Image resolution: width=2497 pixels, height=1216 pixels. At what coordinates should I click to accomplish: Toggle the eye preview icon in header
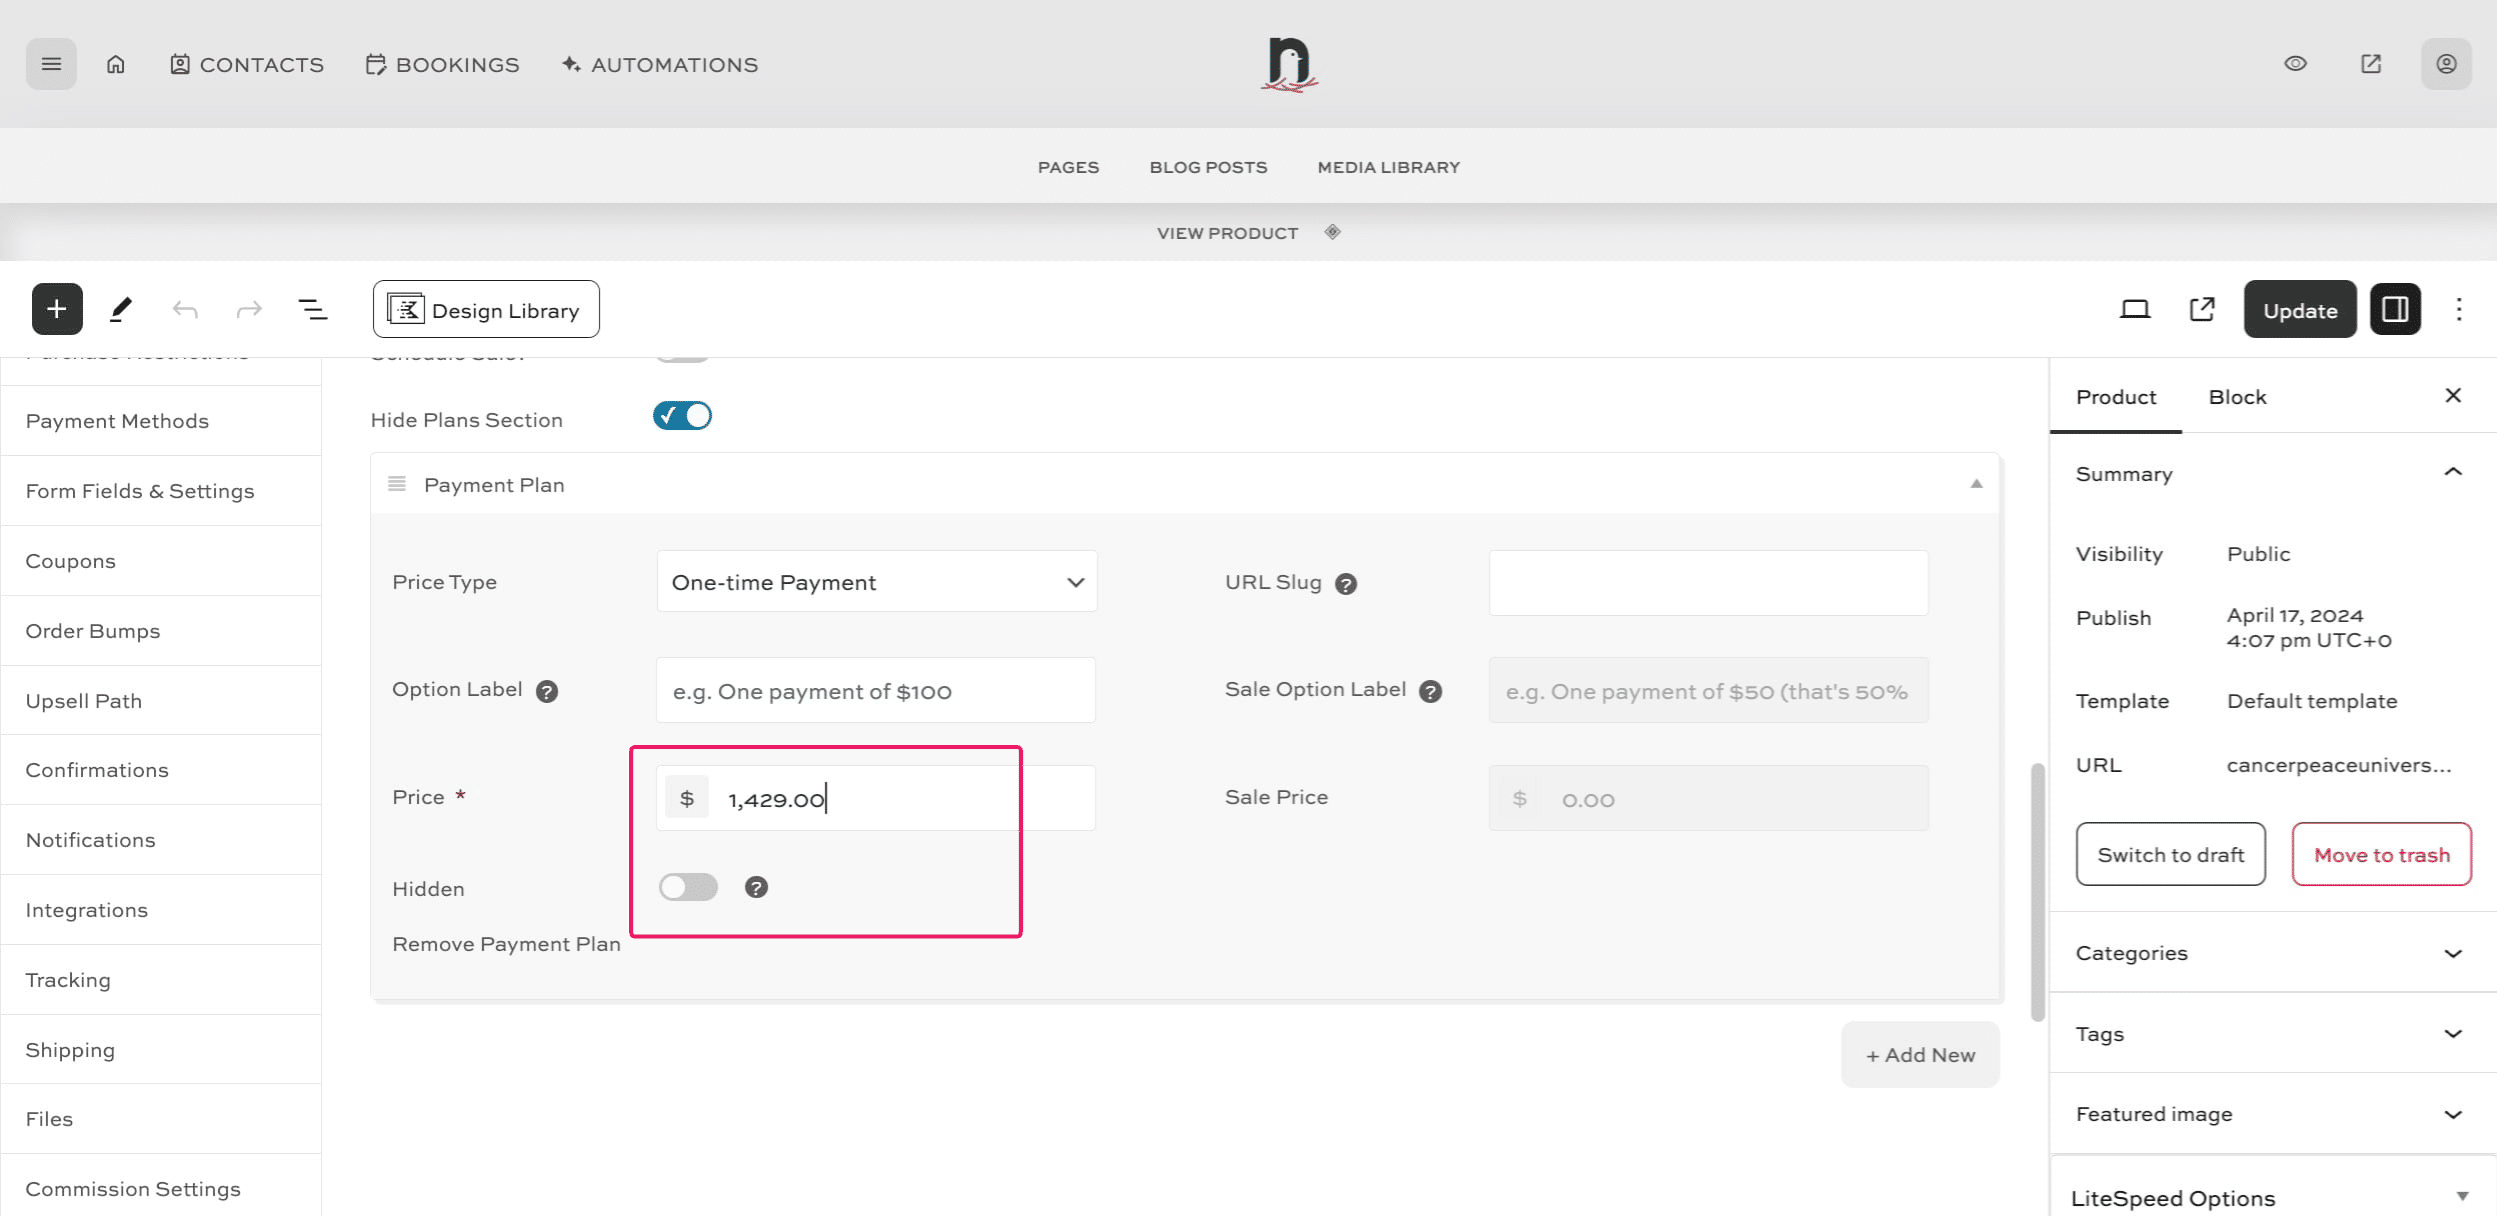point(2295,64)
